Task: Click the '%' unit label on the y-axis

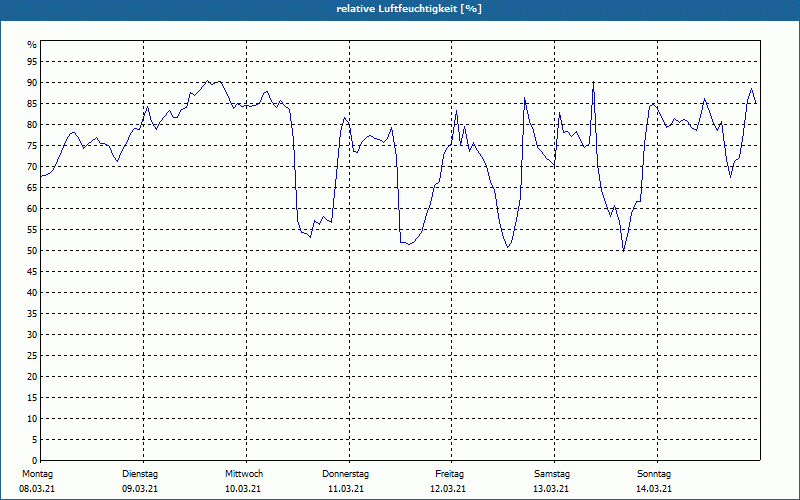Action: [32, 45]
